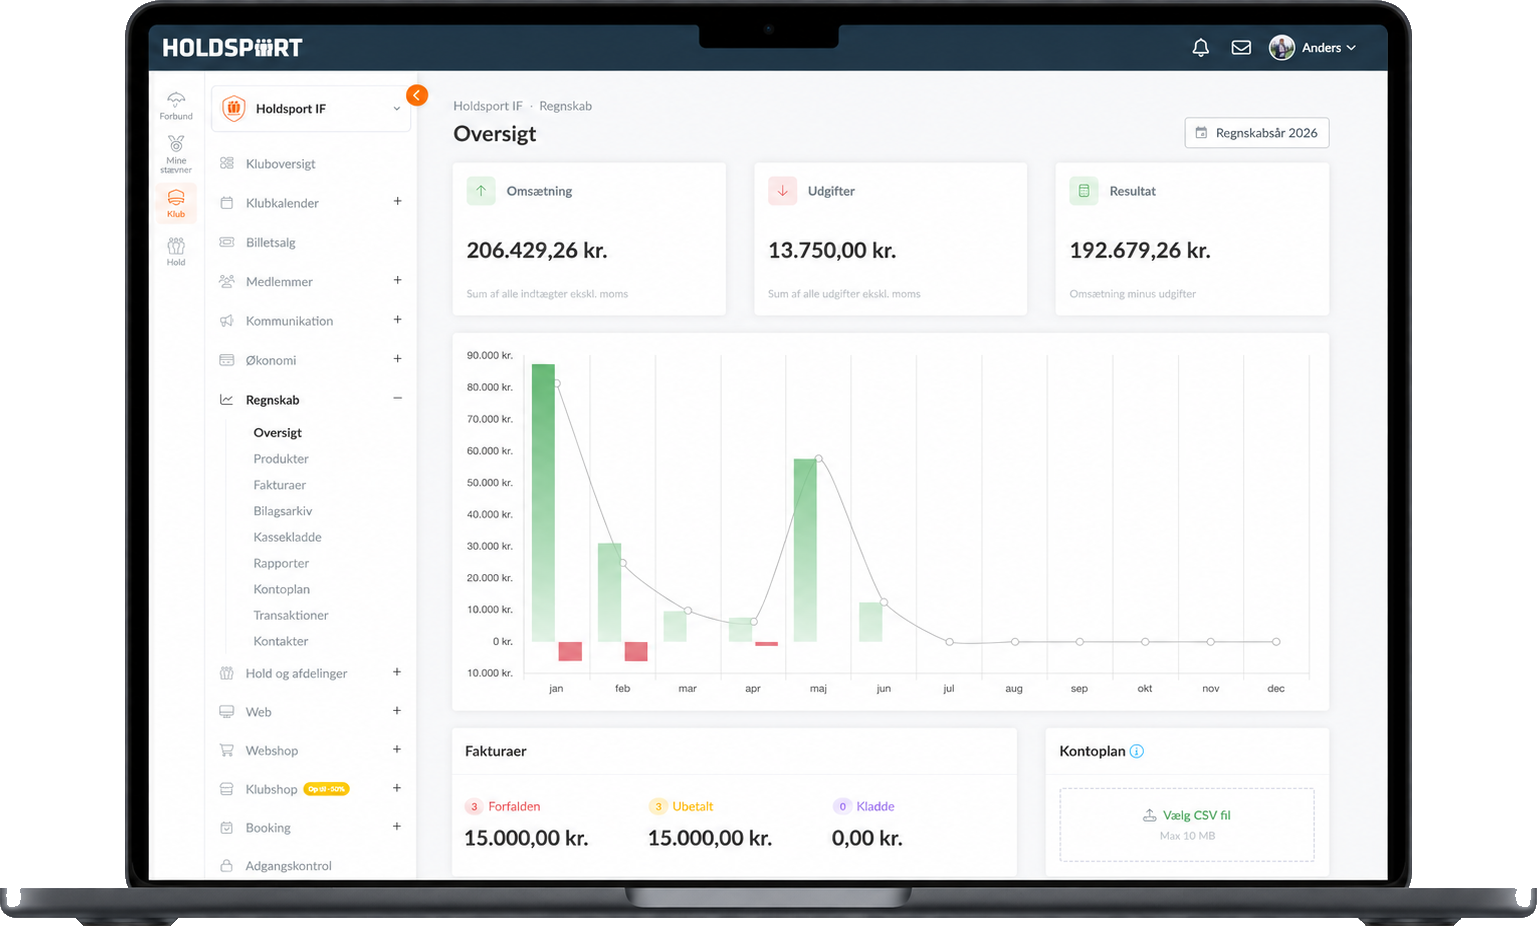
Task: Open Forfalden invoices link
Action: 514,807
